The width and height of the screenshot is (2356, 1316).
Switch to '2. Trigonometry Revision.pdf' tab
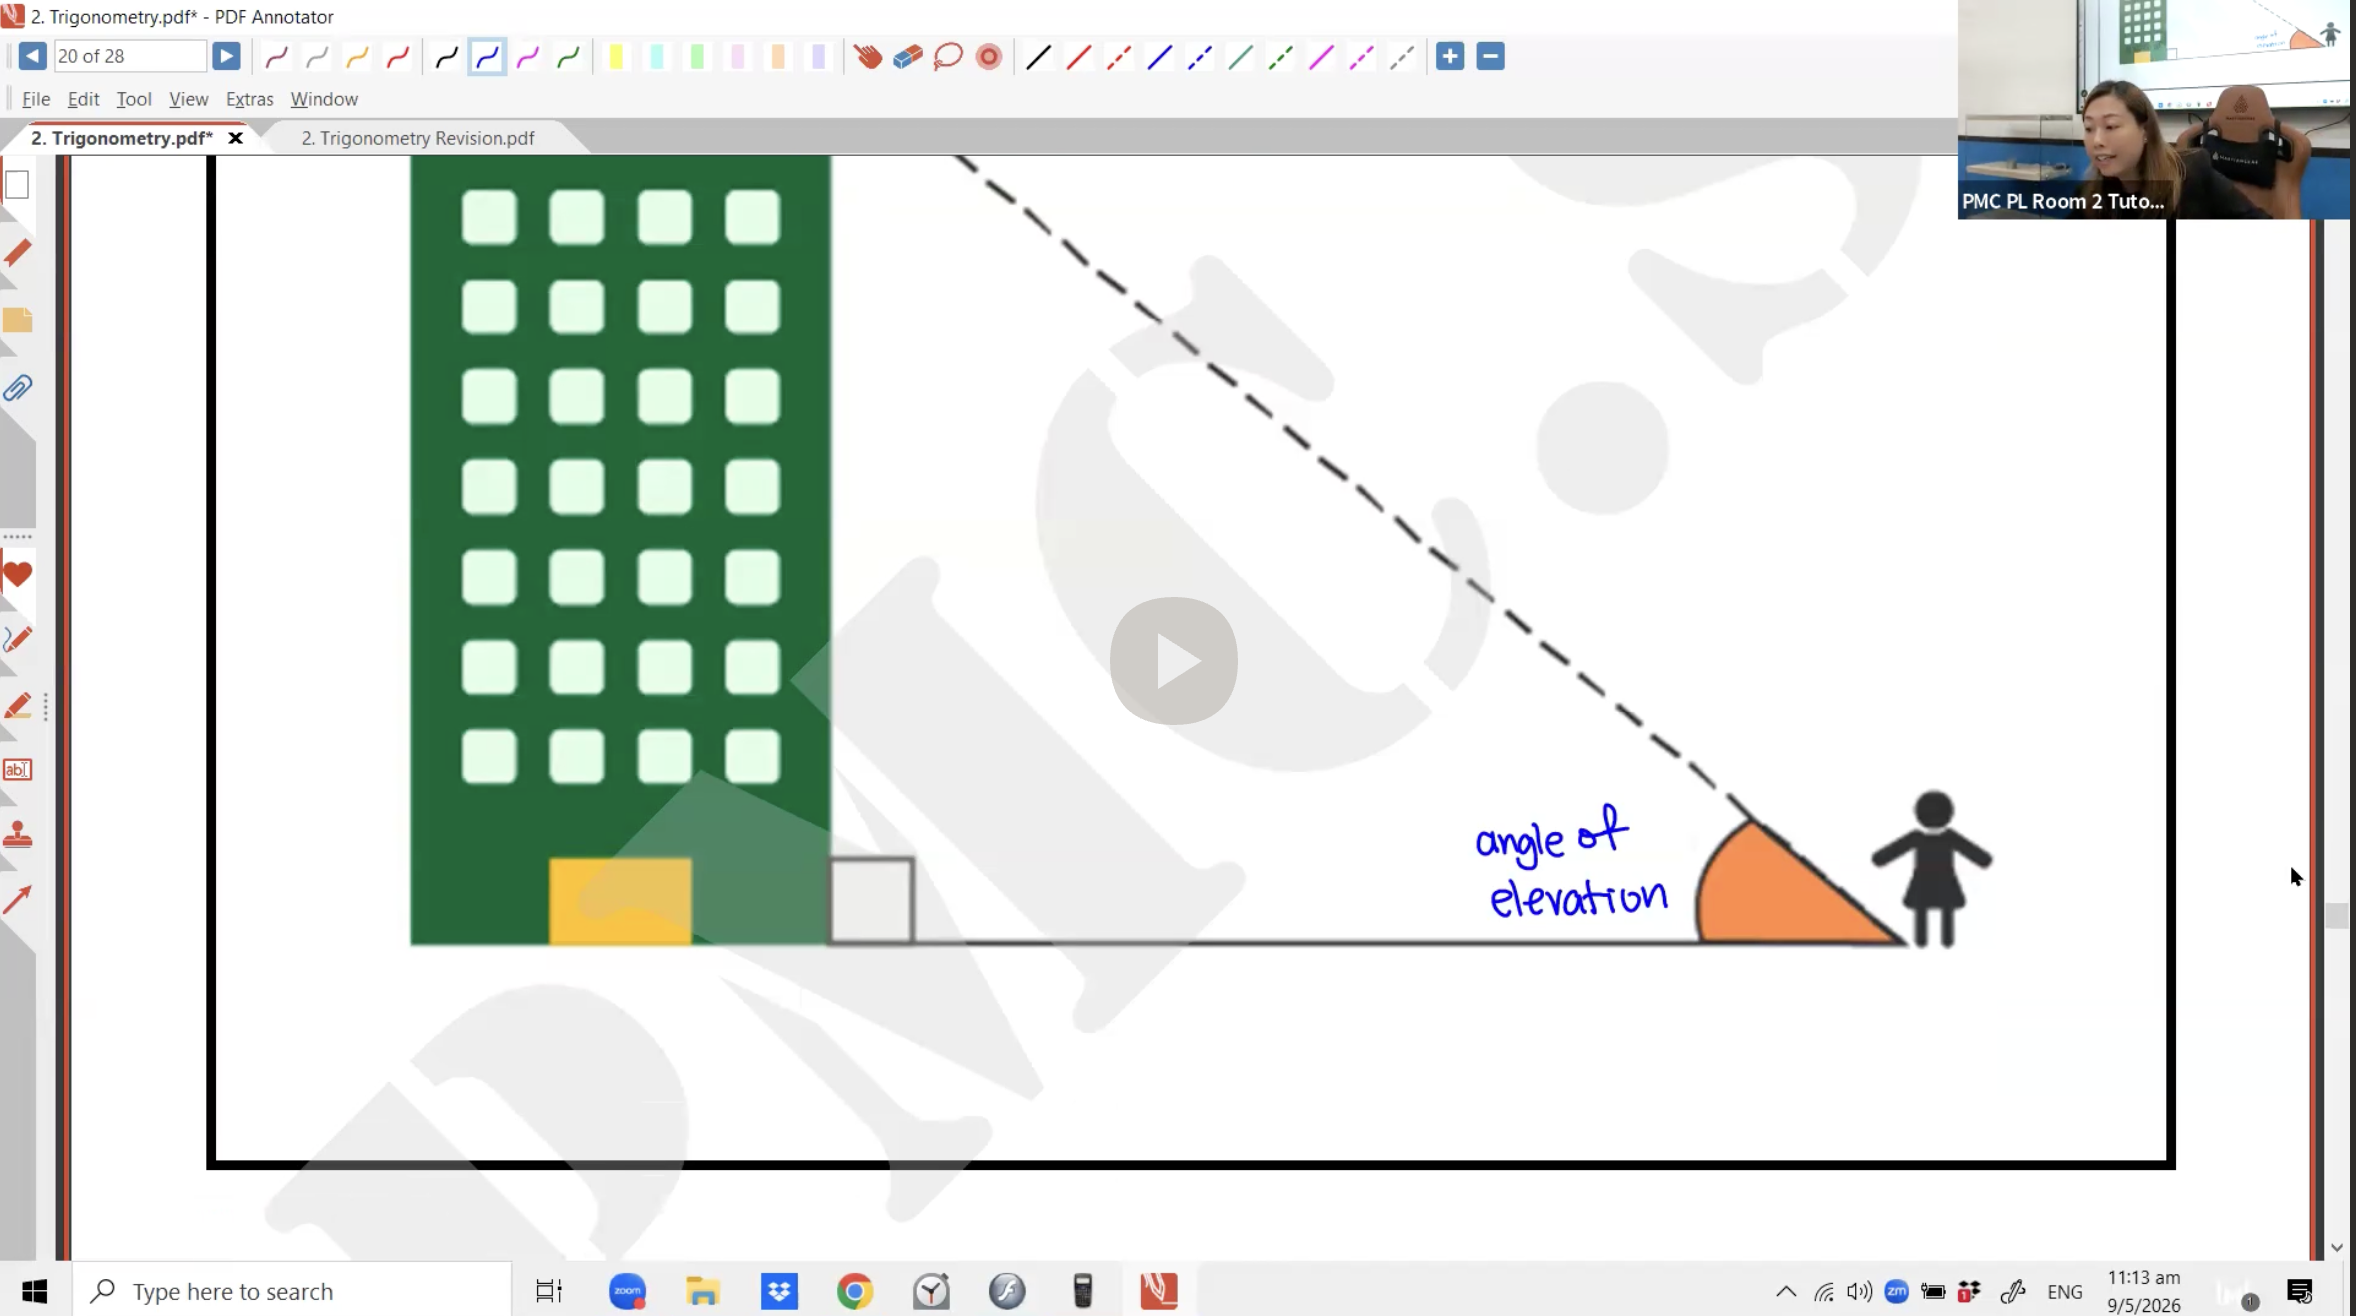pyautogui.click(x=418, y=138)
